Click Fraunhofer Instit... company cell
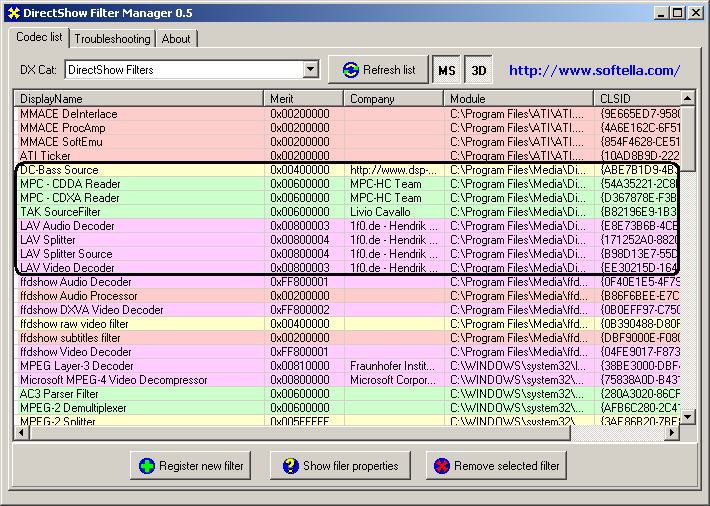Screen dimensions: 710x506 393,366
